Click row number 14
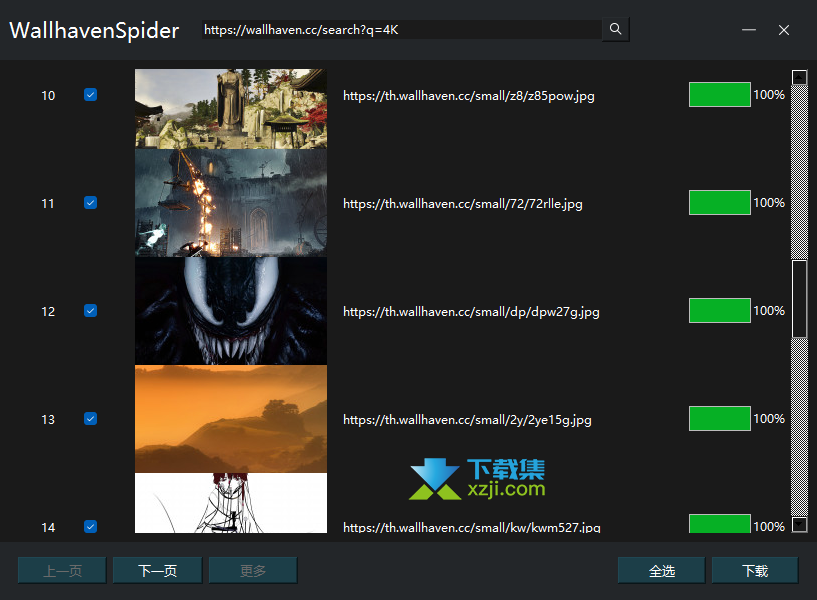The image size is (817, 600). (48, 528)
